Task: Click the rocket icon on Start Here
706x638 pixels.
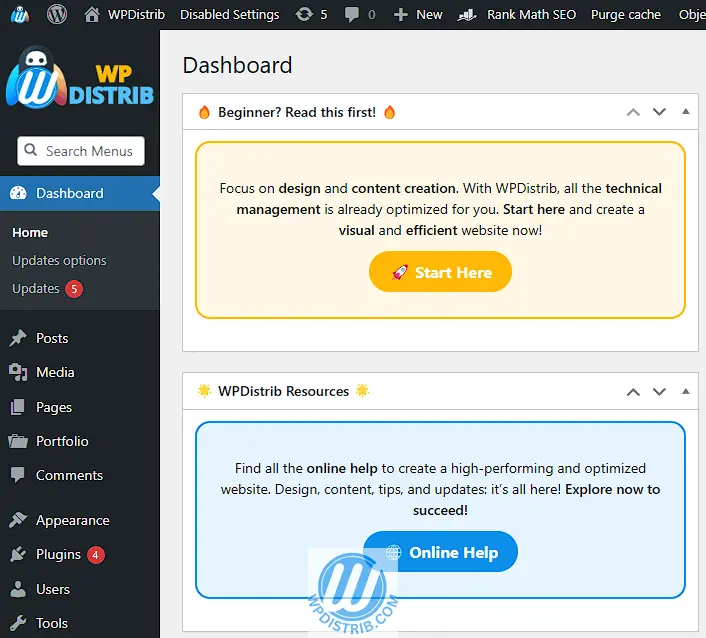Action: (x=400, y=272)
